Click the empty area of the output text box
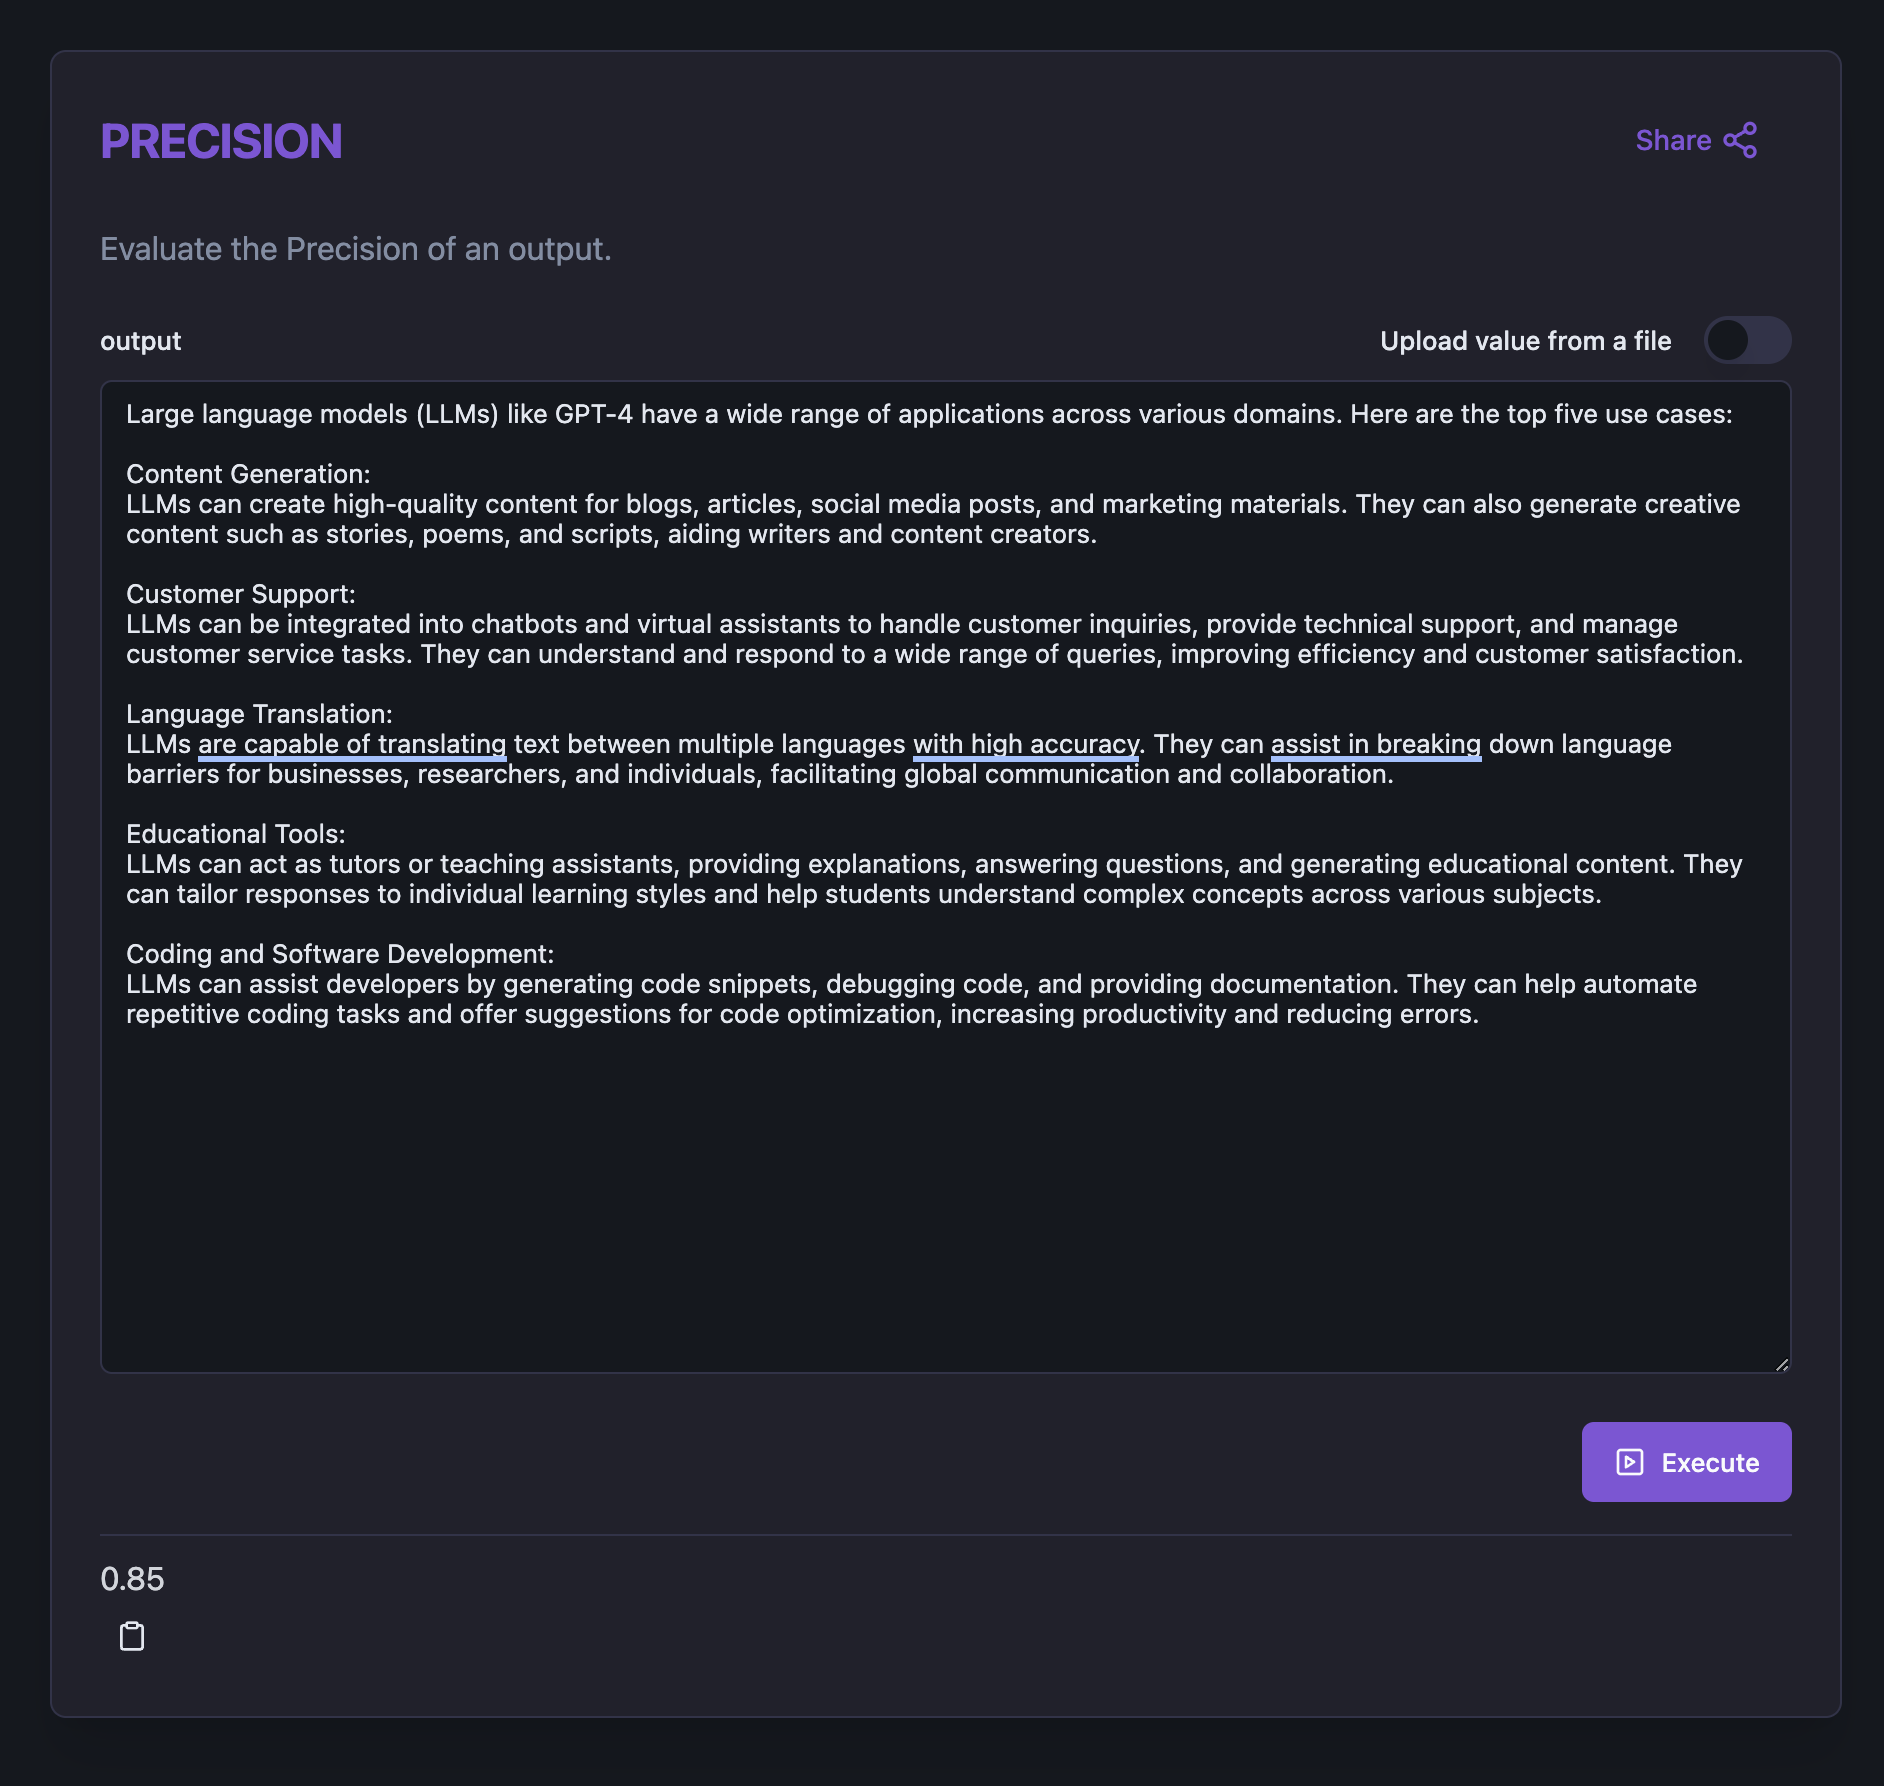Image resolution: width=1884 pixels, height=1786 pixels. pos(944,1200)
